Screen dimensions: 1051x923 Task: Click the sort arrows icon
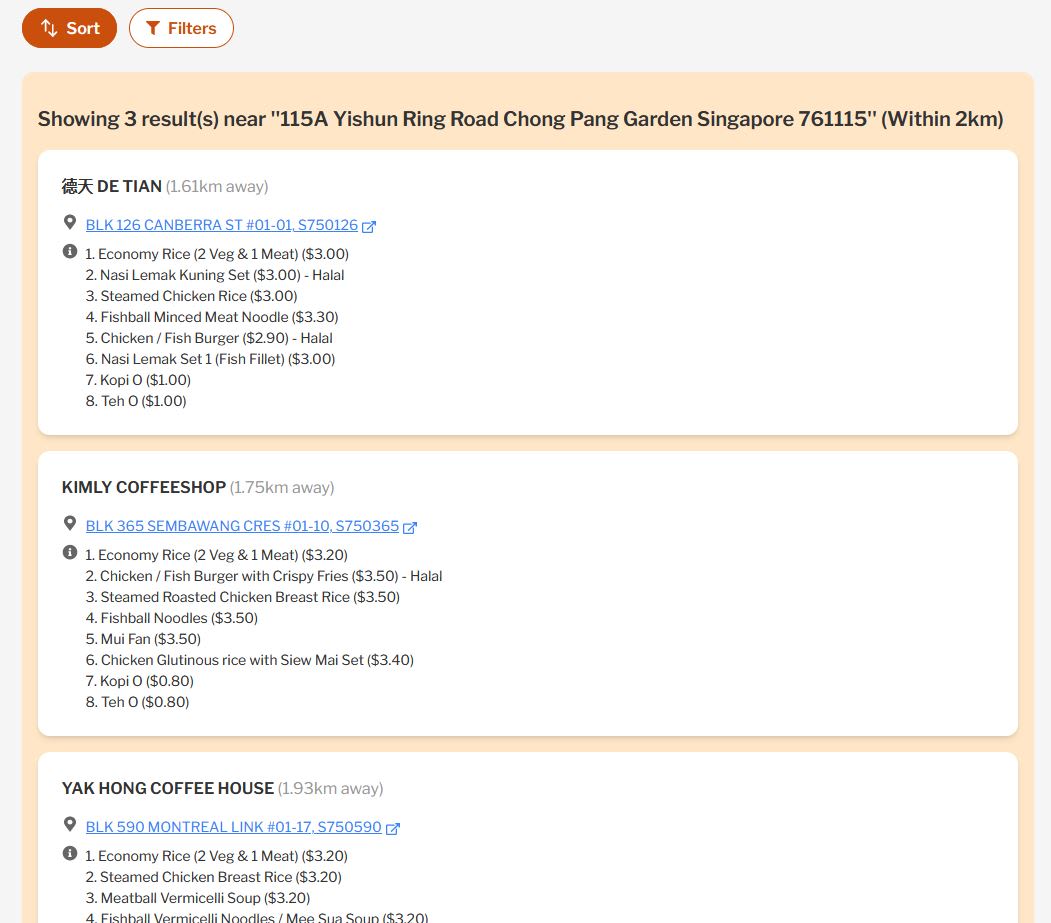pyautogui.click(x=49, y=28)
